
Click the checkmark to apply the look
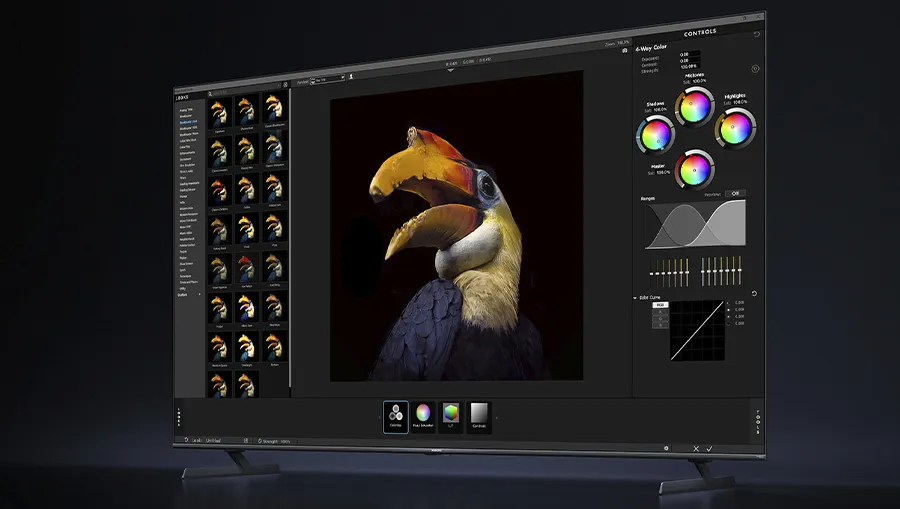coord(709,449)
